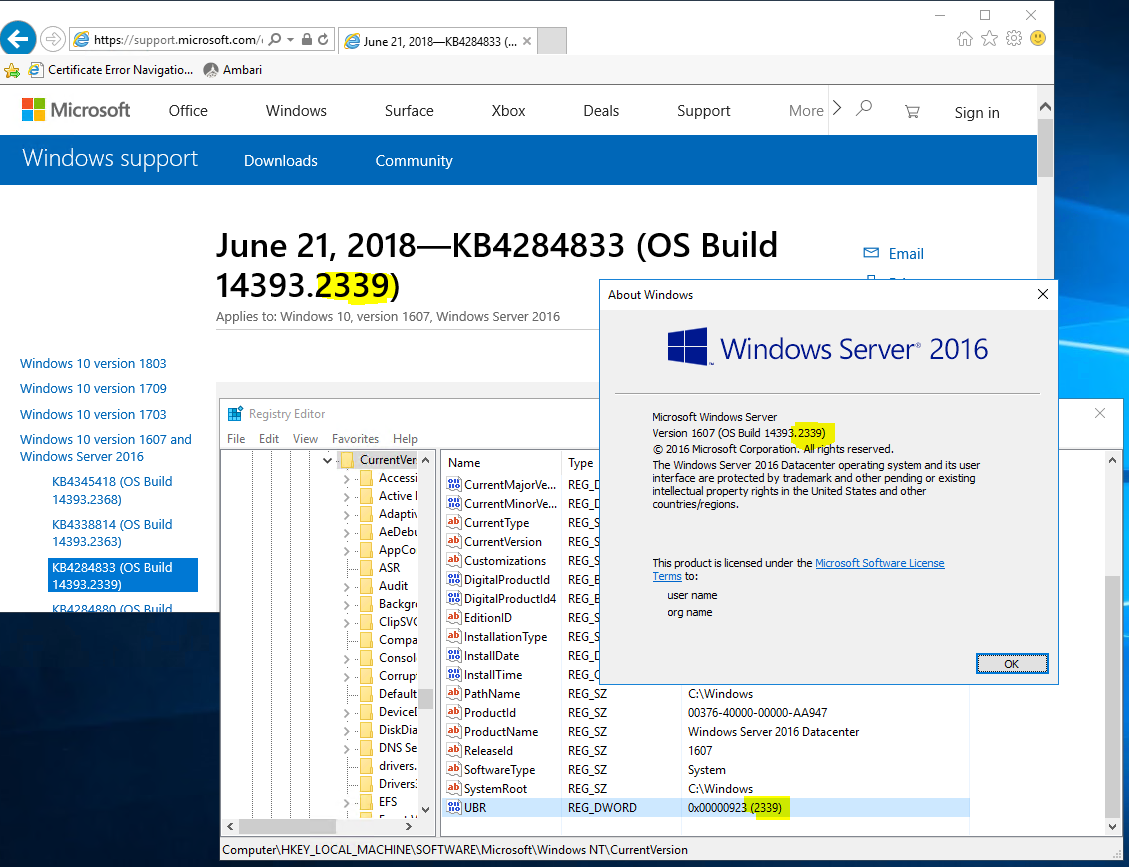The width and height of the screenshot is (1129, 867).
Task: Expand the EFS registry key
Action: tap(346, 802)
